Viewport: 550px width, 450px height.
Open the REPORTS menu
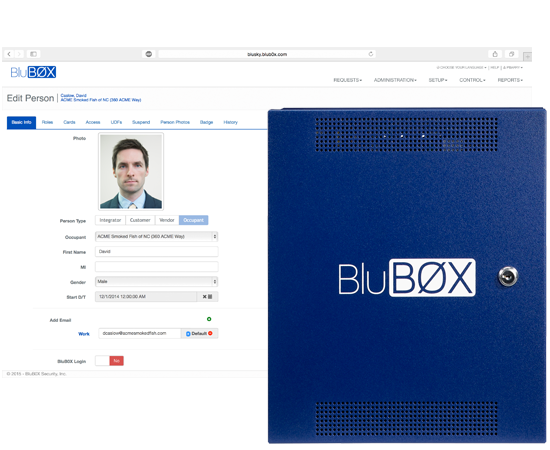click(510, 80)
